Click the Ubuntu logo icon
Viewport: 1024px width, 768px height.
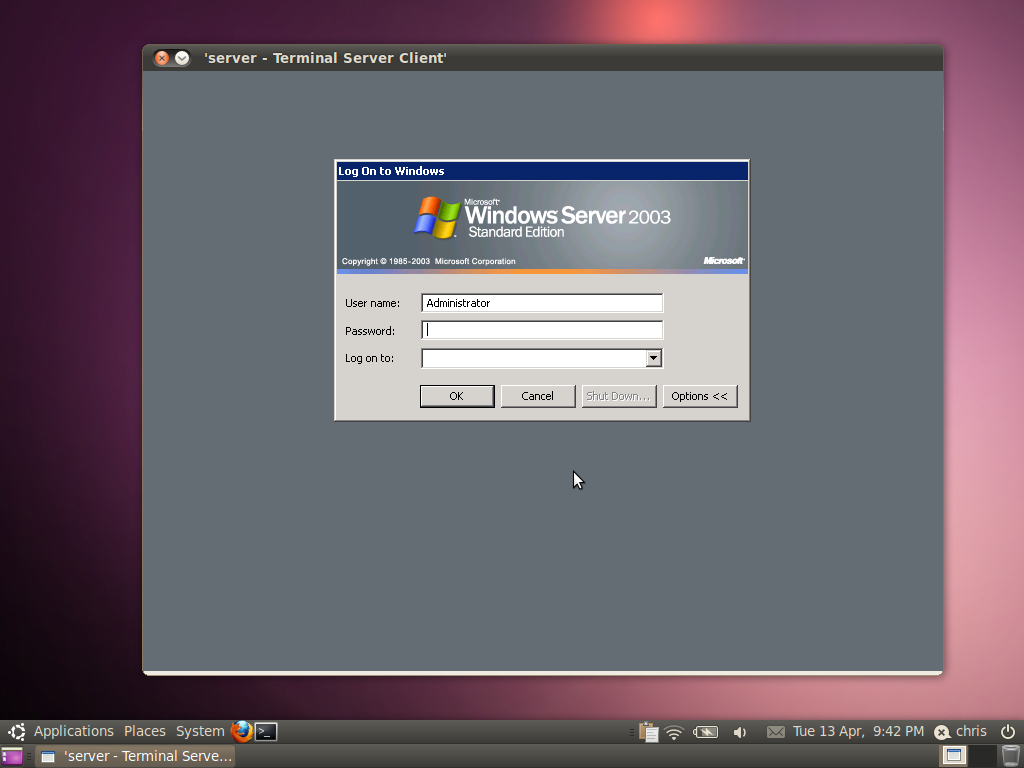click(x=17, y=731)
